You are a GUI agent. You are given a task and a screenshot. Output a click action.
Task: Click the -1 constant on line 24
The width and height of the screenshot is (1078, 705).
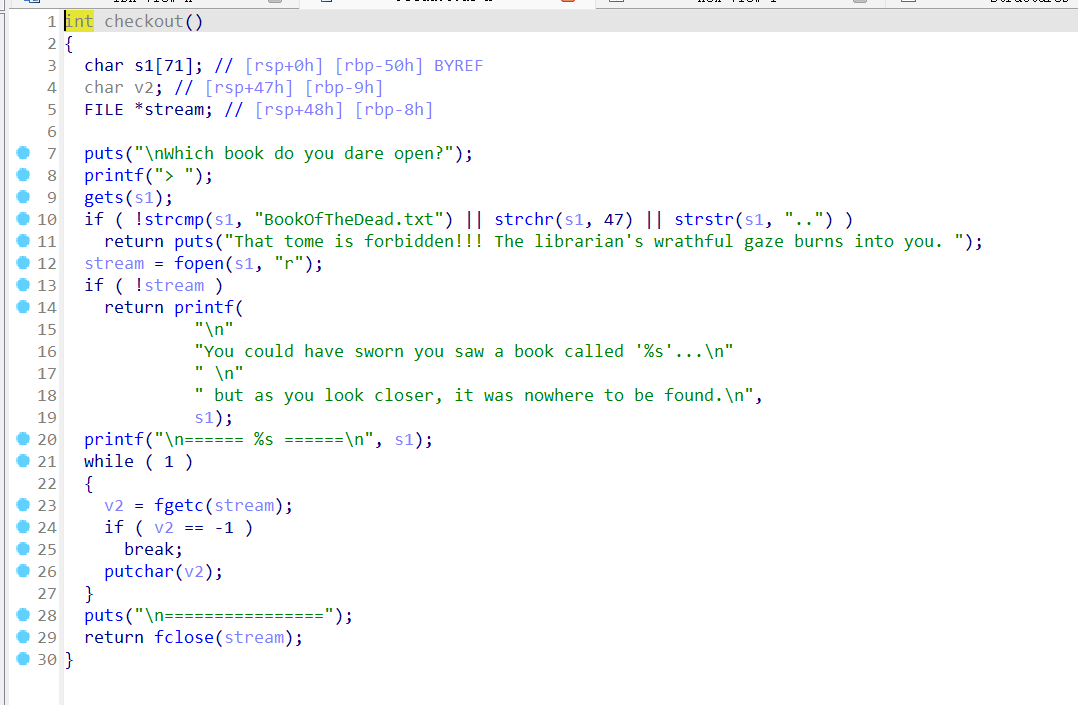pos(224,528)
